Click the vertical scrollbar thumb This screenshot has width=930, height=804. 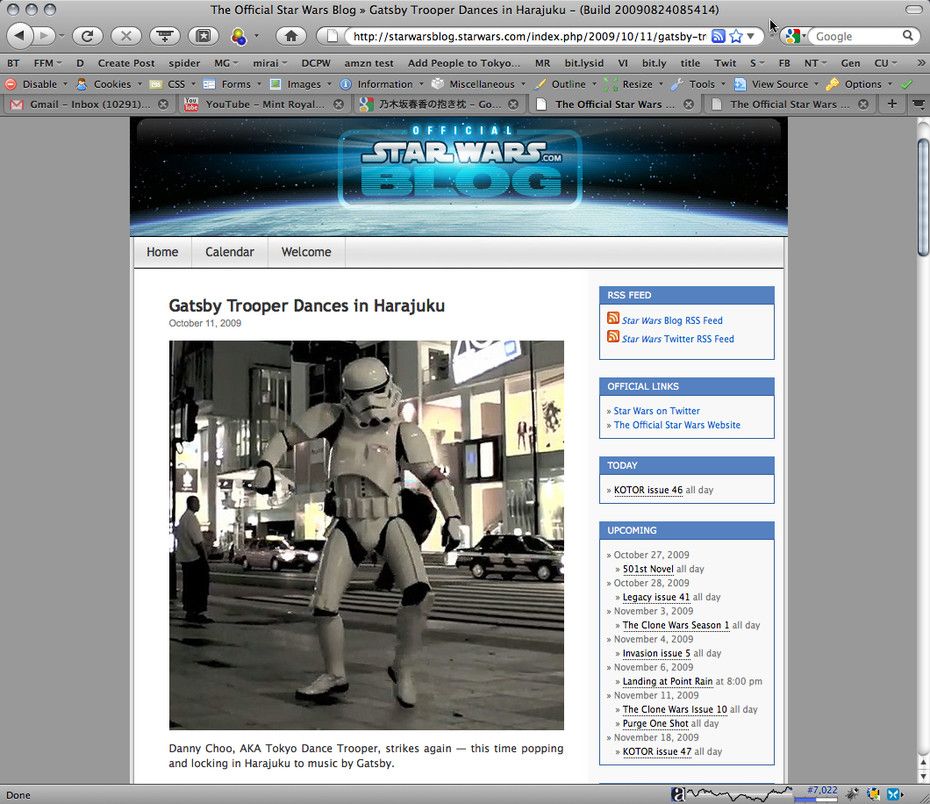[923, 197]
